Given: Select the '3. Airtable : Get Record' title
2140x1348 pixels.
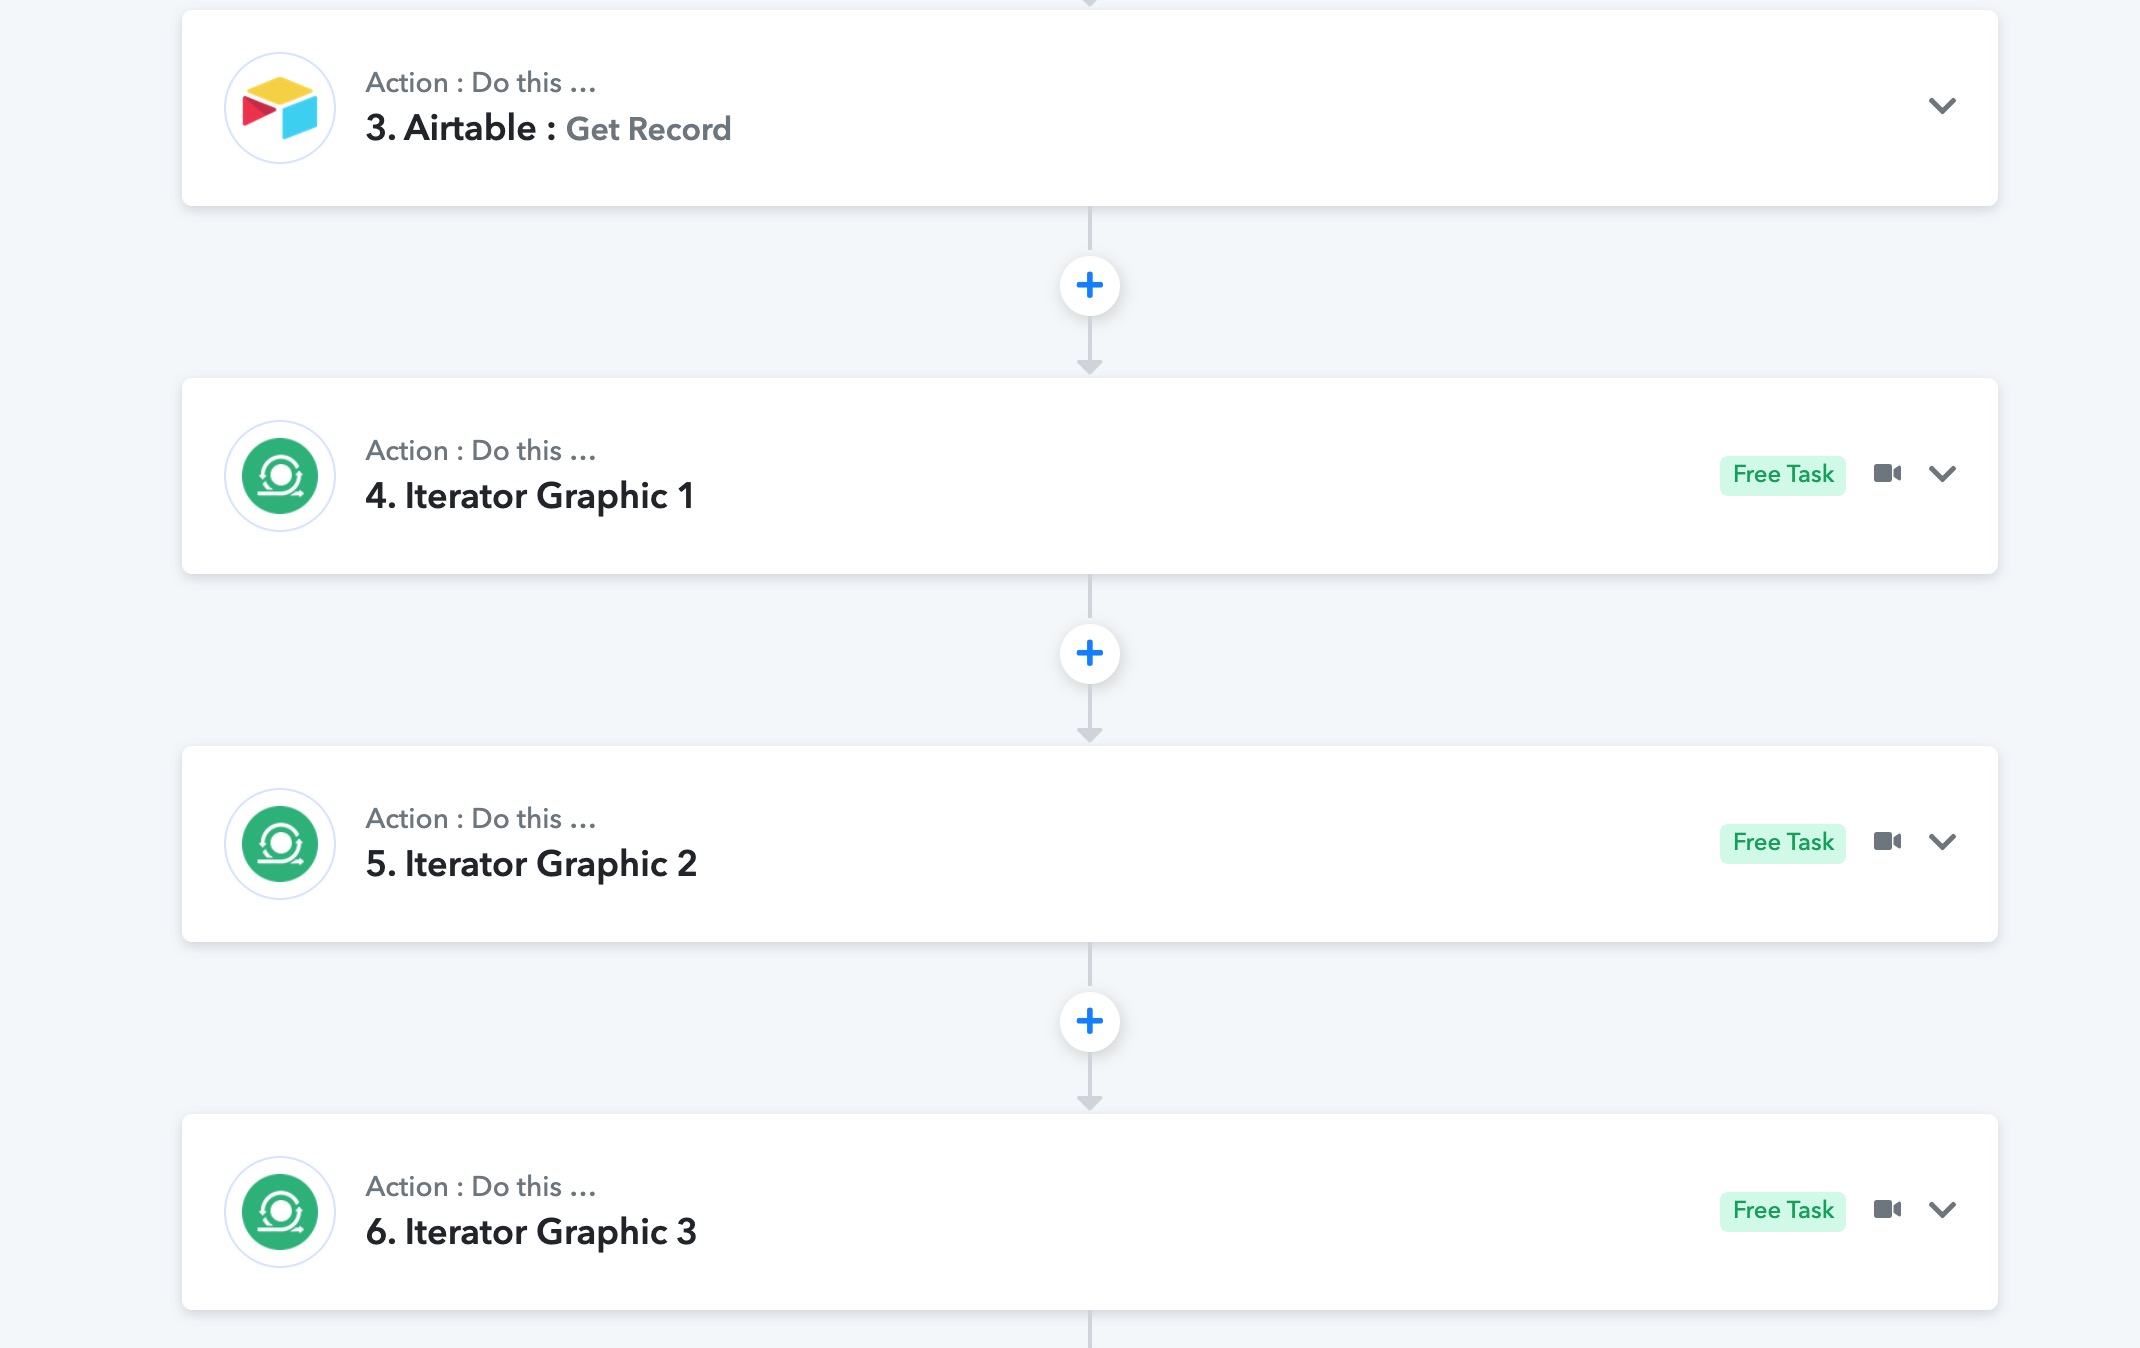Looking at the screenshot, I should (548, 129).
